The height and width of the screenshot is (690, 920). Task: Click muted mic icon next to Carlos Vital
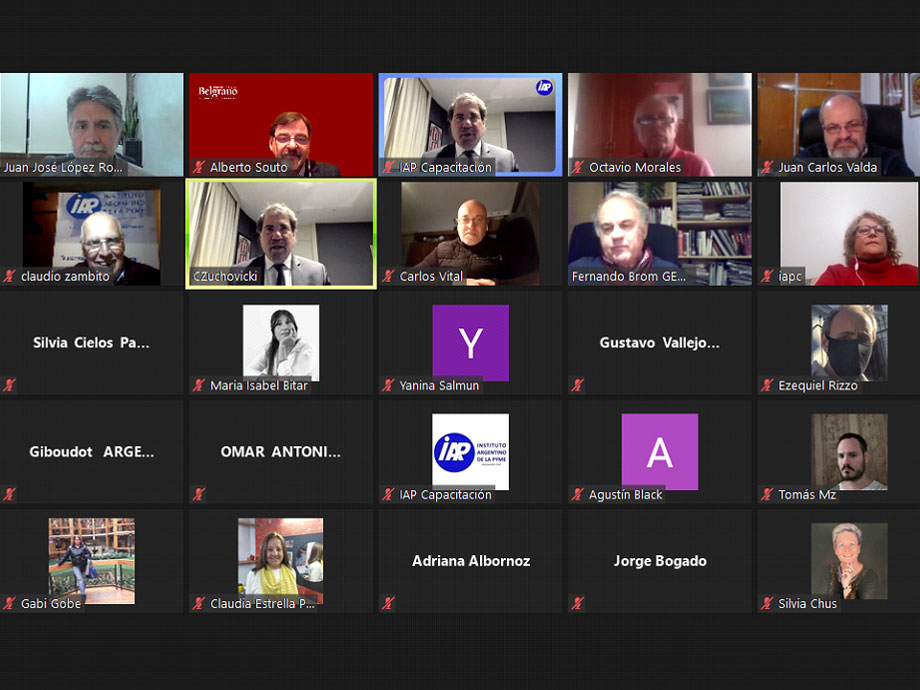pos(388,277)
